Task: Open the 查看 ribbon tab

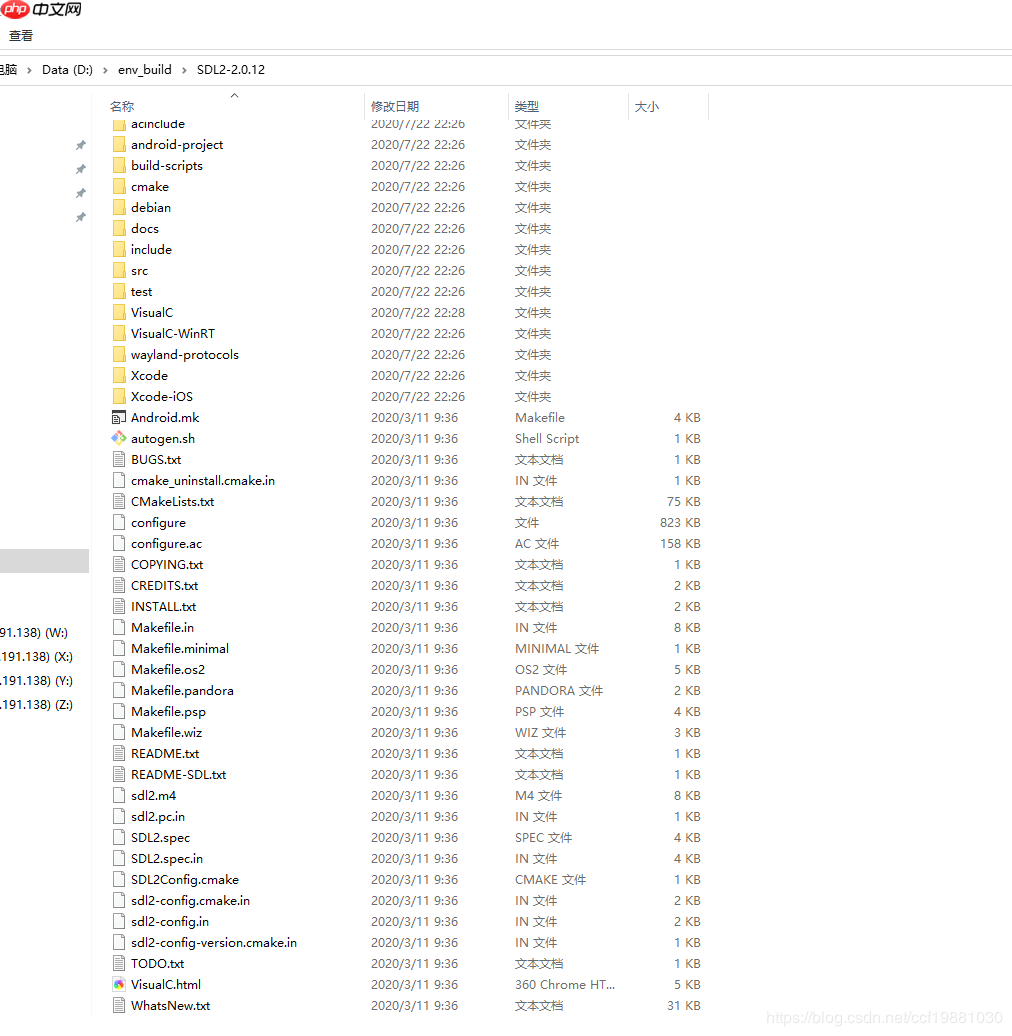Action: point(21,36)
